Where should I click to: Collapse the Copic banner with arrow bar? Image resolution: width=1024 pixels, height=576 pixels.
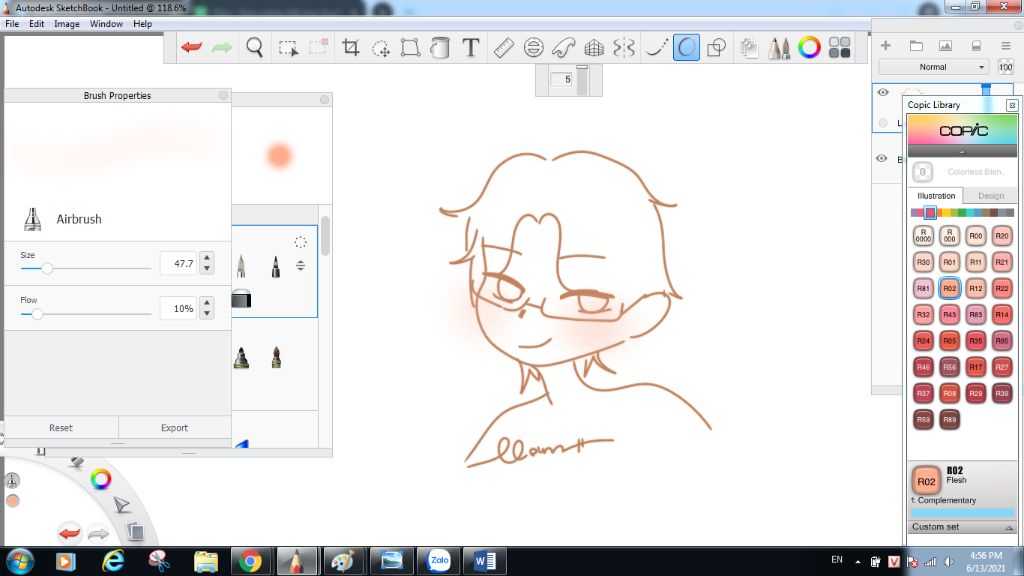(962, 151)
